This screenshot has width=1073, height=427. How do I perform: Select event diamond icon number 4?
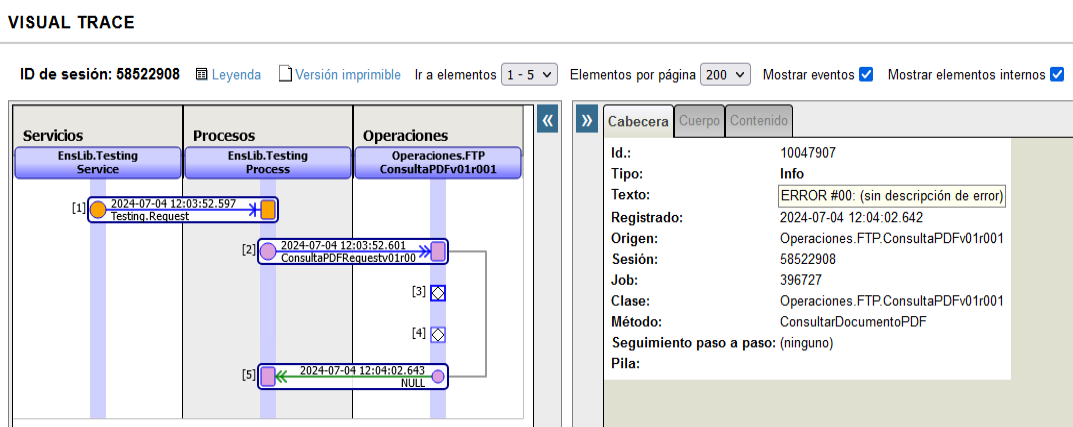click(x=438, y=335)
